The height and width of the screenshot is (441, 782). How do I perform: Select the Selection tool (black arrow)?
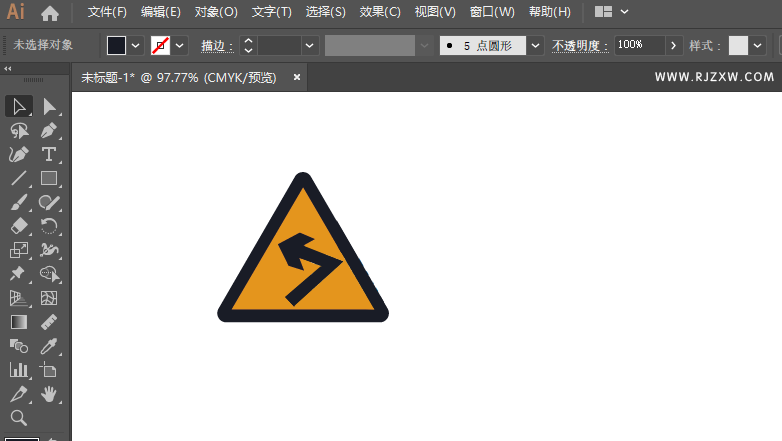pyautogui.click(x=19, y=107)
